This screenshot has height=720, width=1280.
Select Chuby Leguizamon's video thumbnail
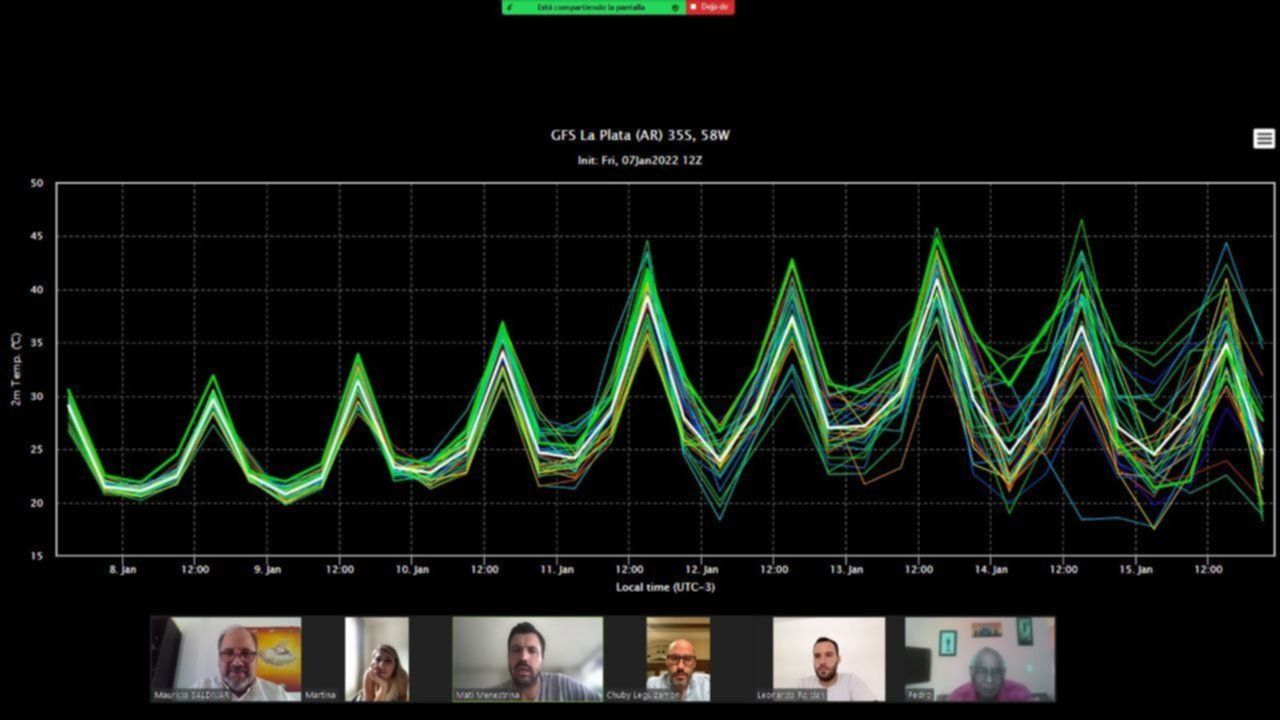pos(677,658)
